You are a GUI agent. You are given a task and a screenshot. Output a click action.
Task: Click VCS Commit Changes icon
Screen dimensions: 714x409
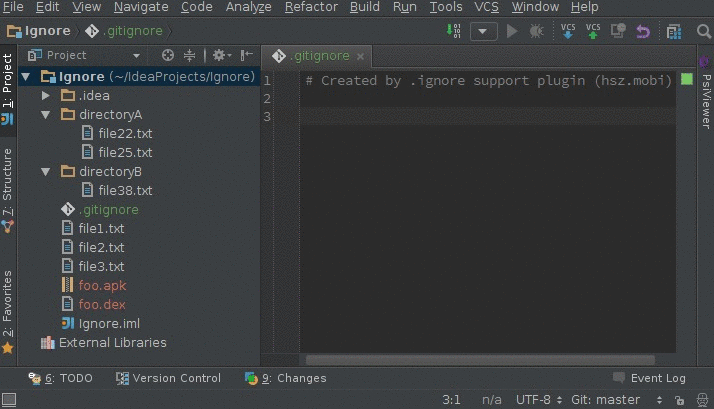click(592, 31)
